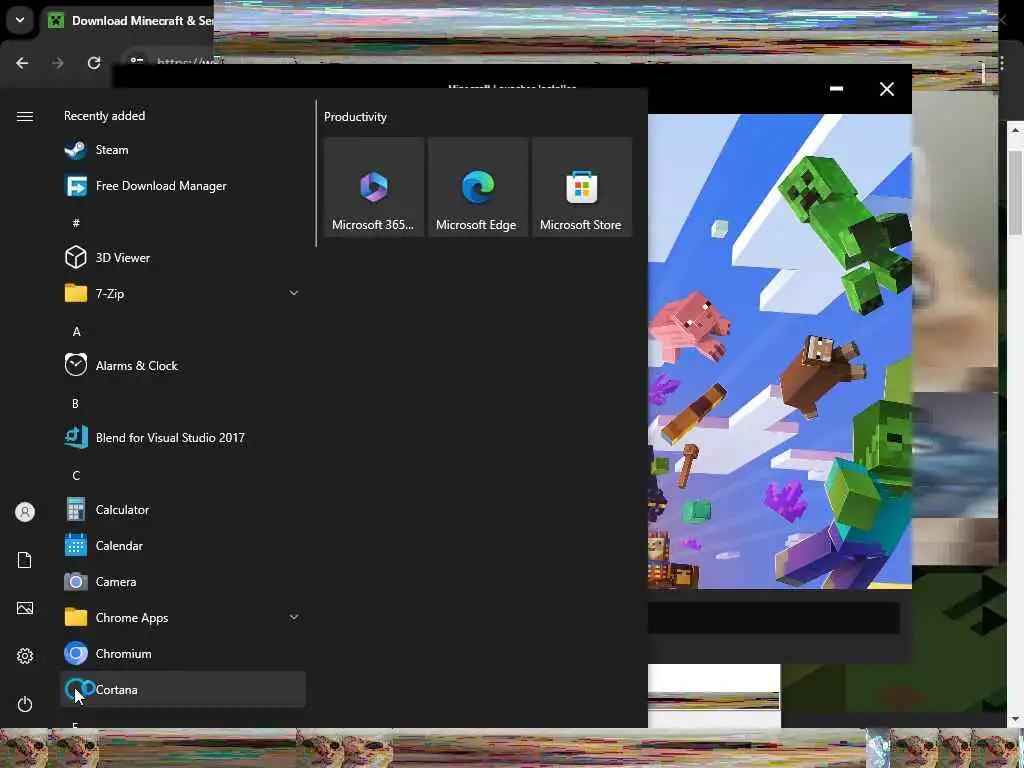The width and height of the screenshot is (1024, 768).
Task: Reload the browser page
Action: point(94,63)
